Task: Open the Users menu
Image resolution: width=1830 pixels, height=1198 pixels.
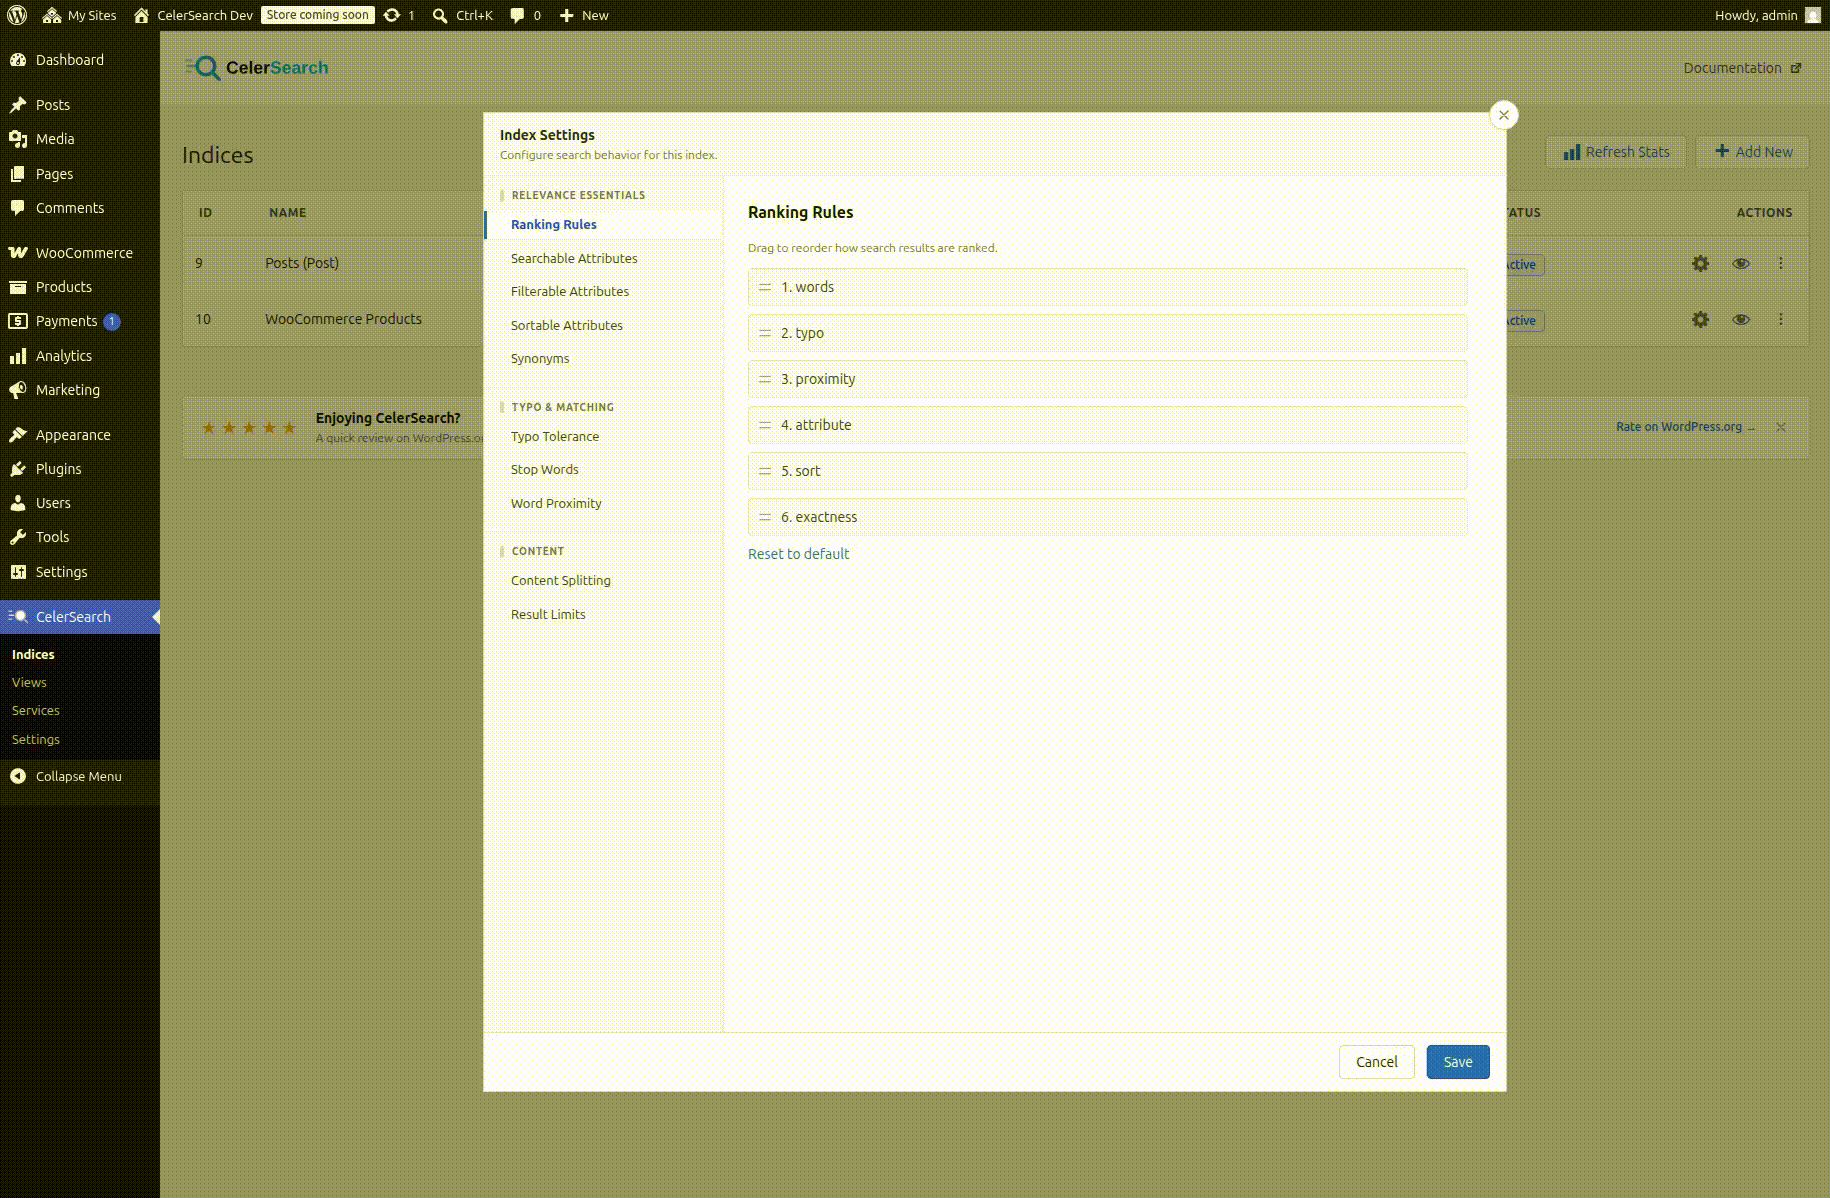Action: click(x=80, y=503)
